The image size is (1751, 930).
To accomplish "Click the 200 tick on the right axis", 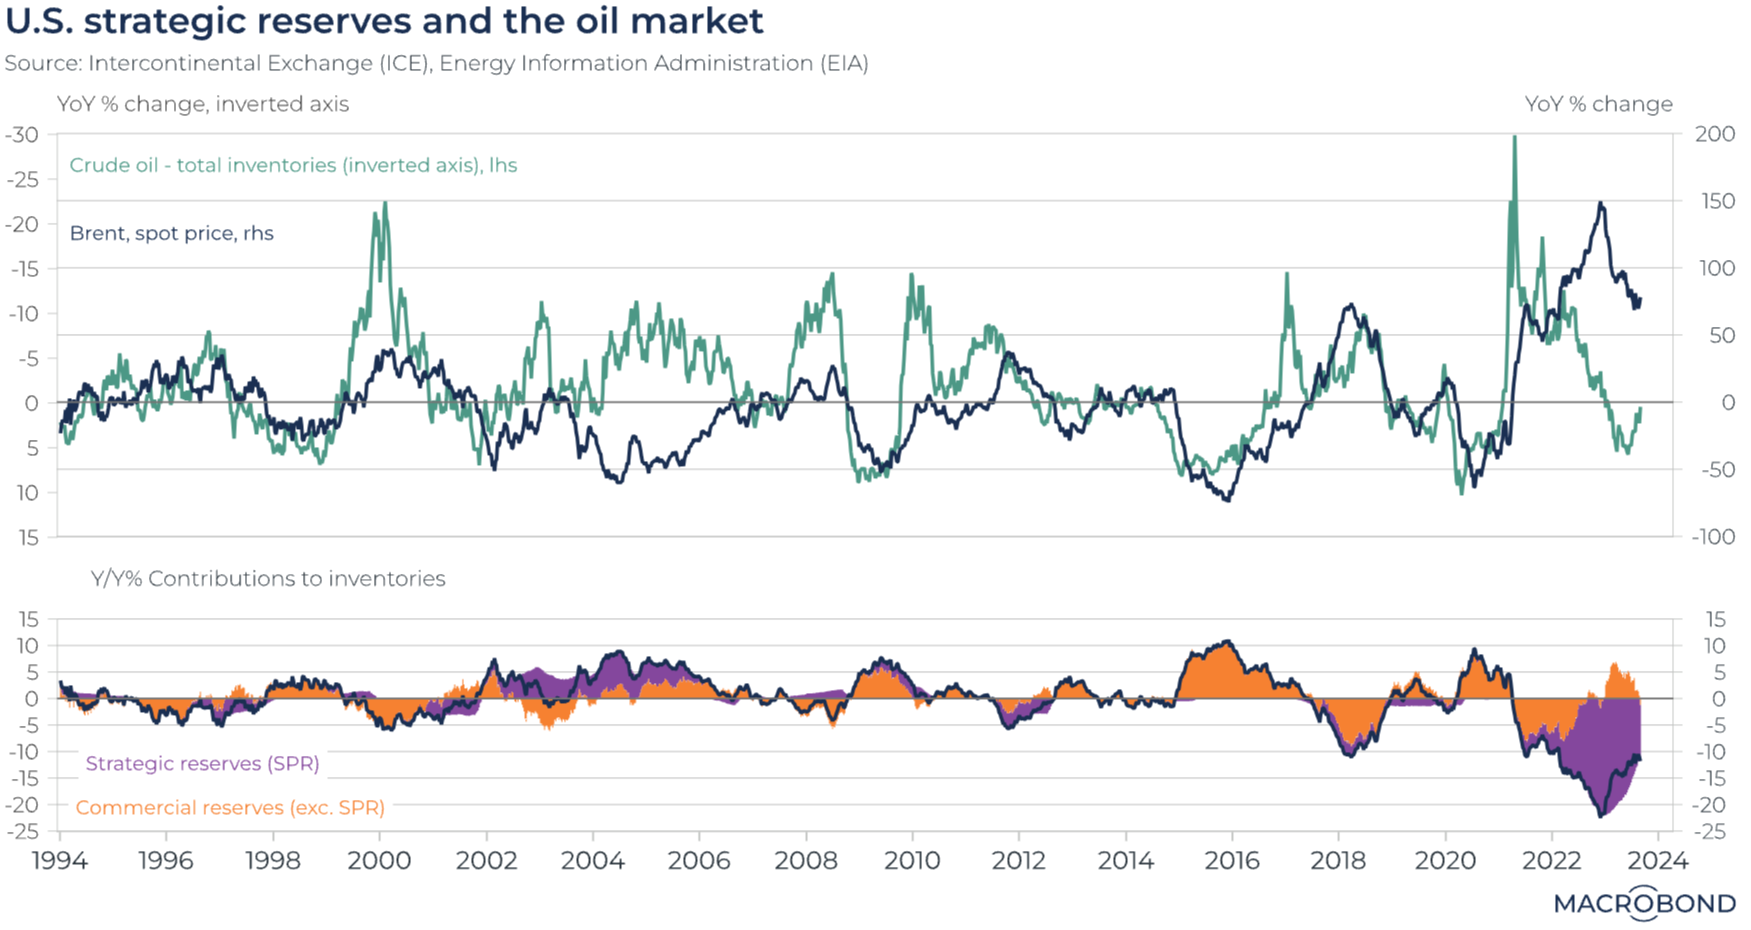I will 1715,135.
